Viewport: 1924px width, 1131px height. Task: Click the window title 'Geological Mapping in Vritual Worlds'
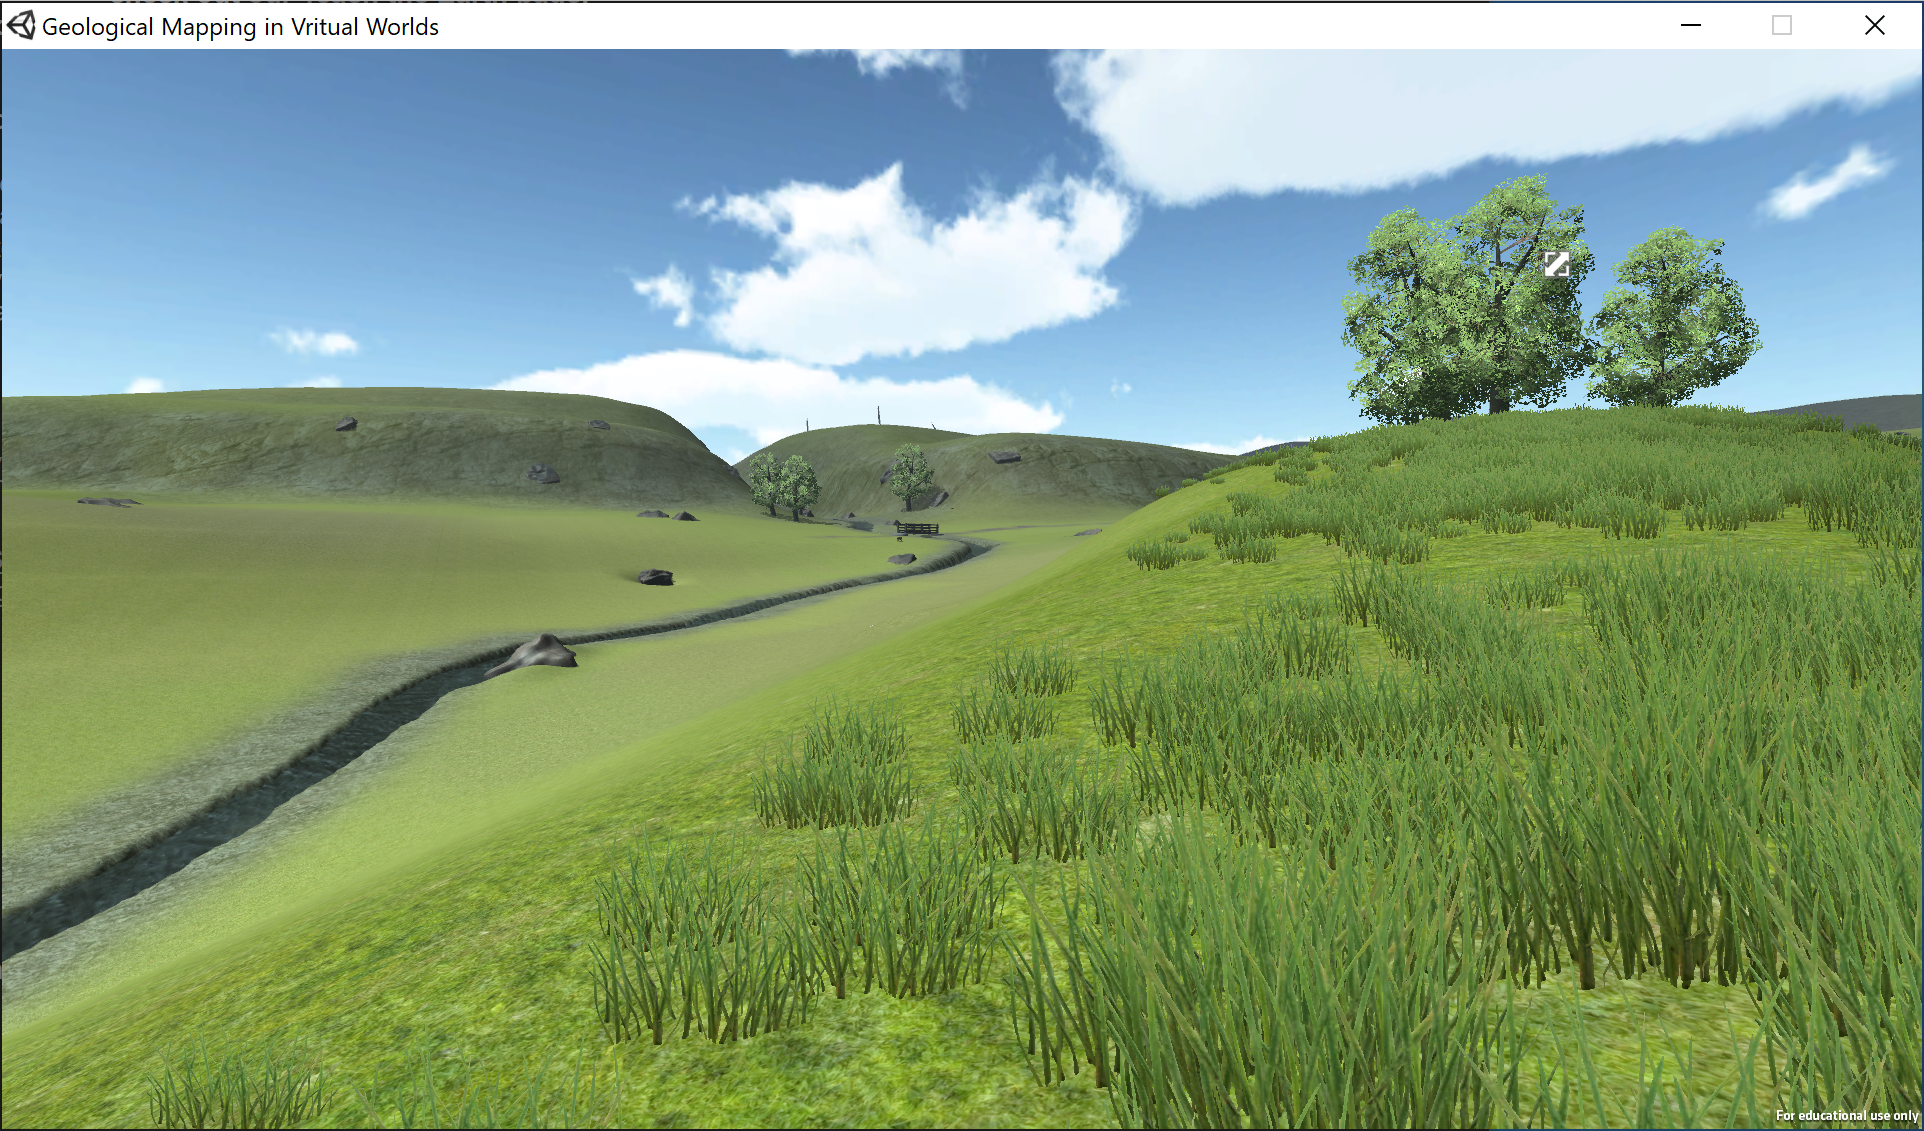pyautogui.click(x=241, y=27)
